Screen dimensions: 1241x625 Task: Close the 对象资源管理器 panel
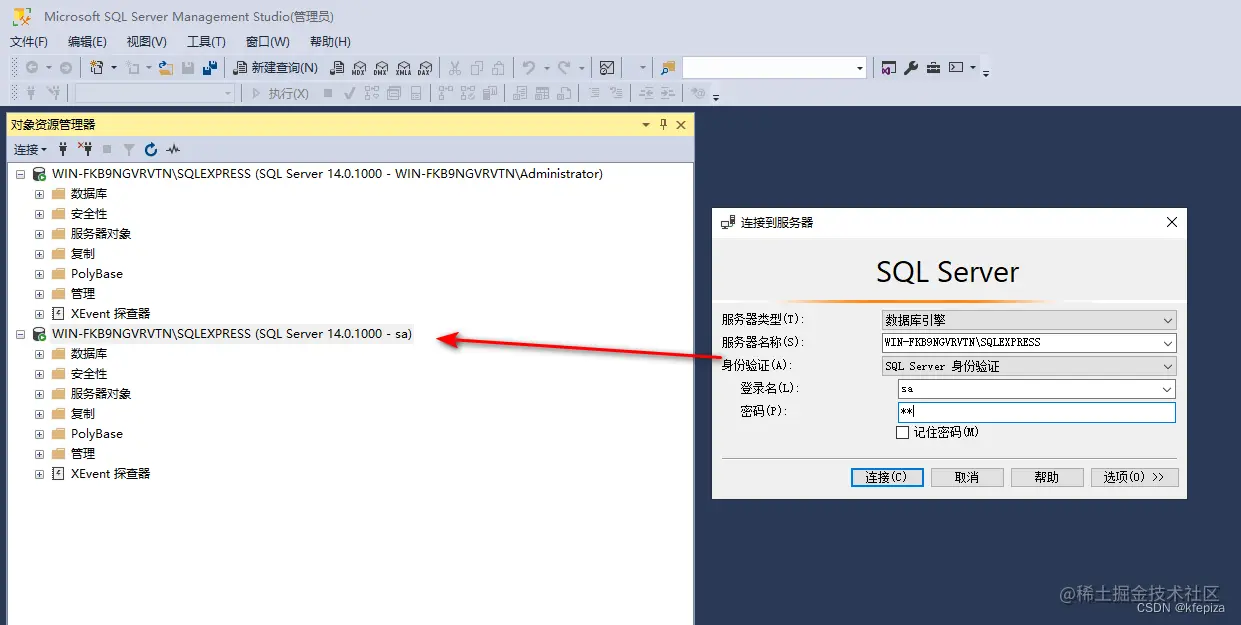point(681,125)
